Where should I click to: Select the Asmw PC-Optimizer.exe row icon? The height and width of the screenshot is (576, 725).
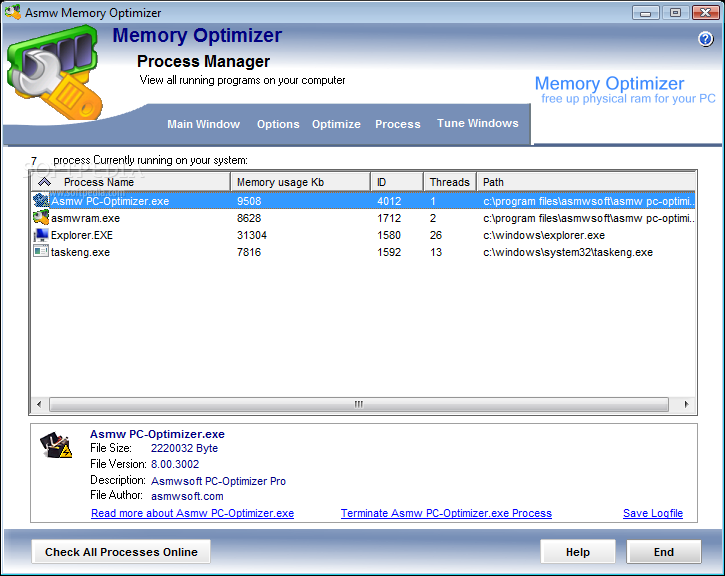coord(41,201)
